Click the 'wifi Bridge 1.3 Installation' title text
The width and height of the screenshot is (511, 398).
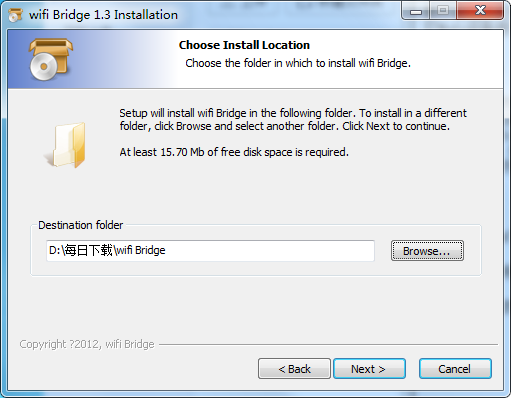point(103,15)
